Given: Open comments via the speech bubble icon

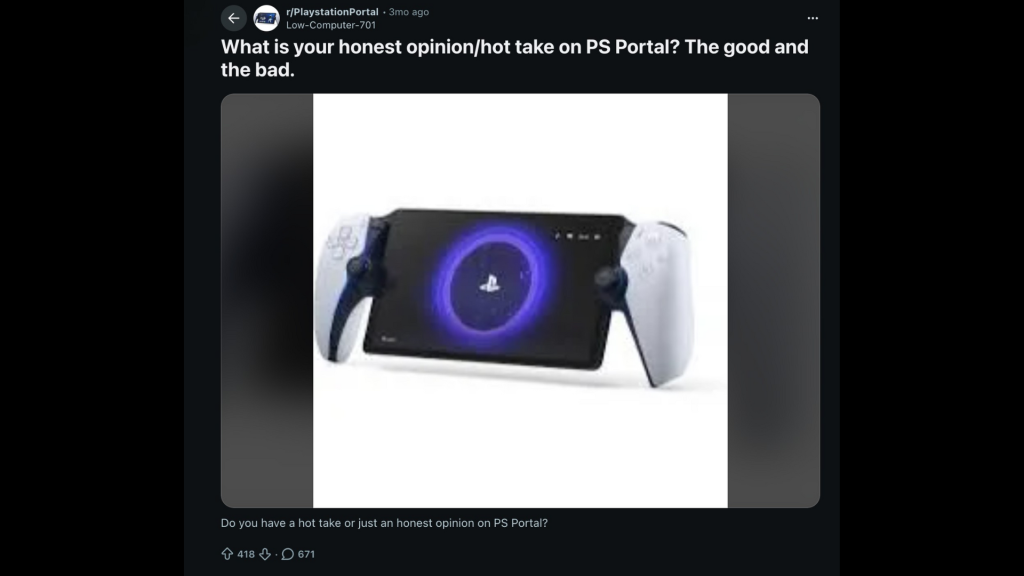Looking at the screenshot, I should pos(287,554).
